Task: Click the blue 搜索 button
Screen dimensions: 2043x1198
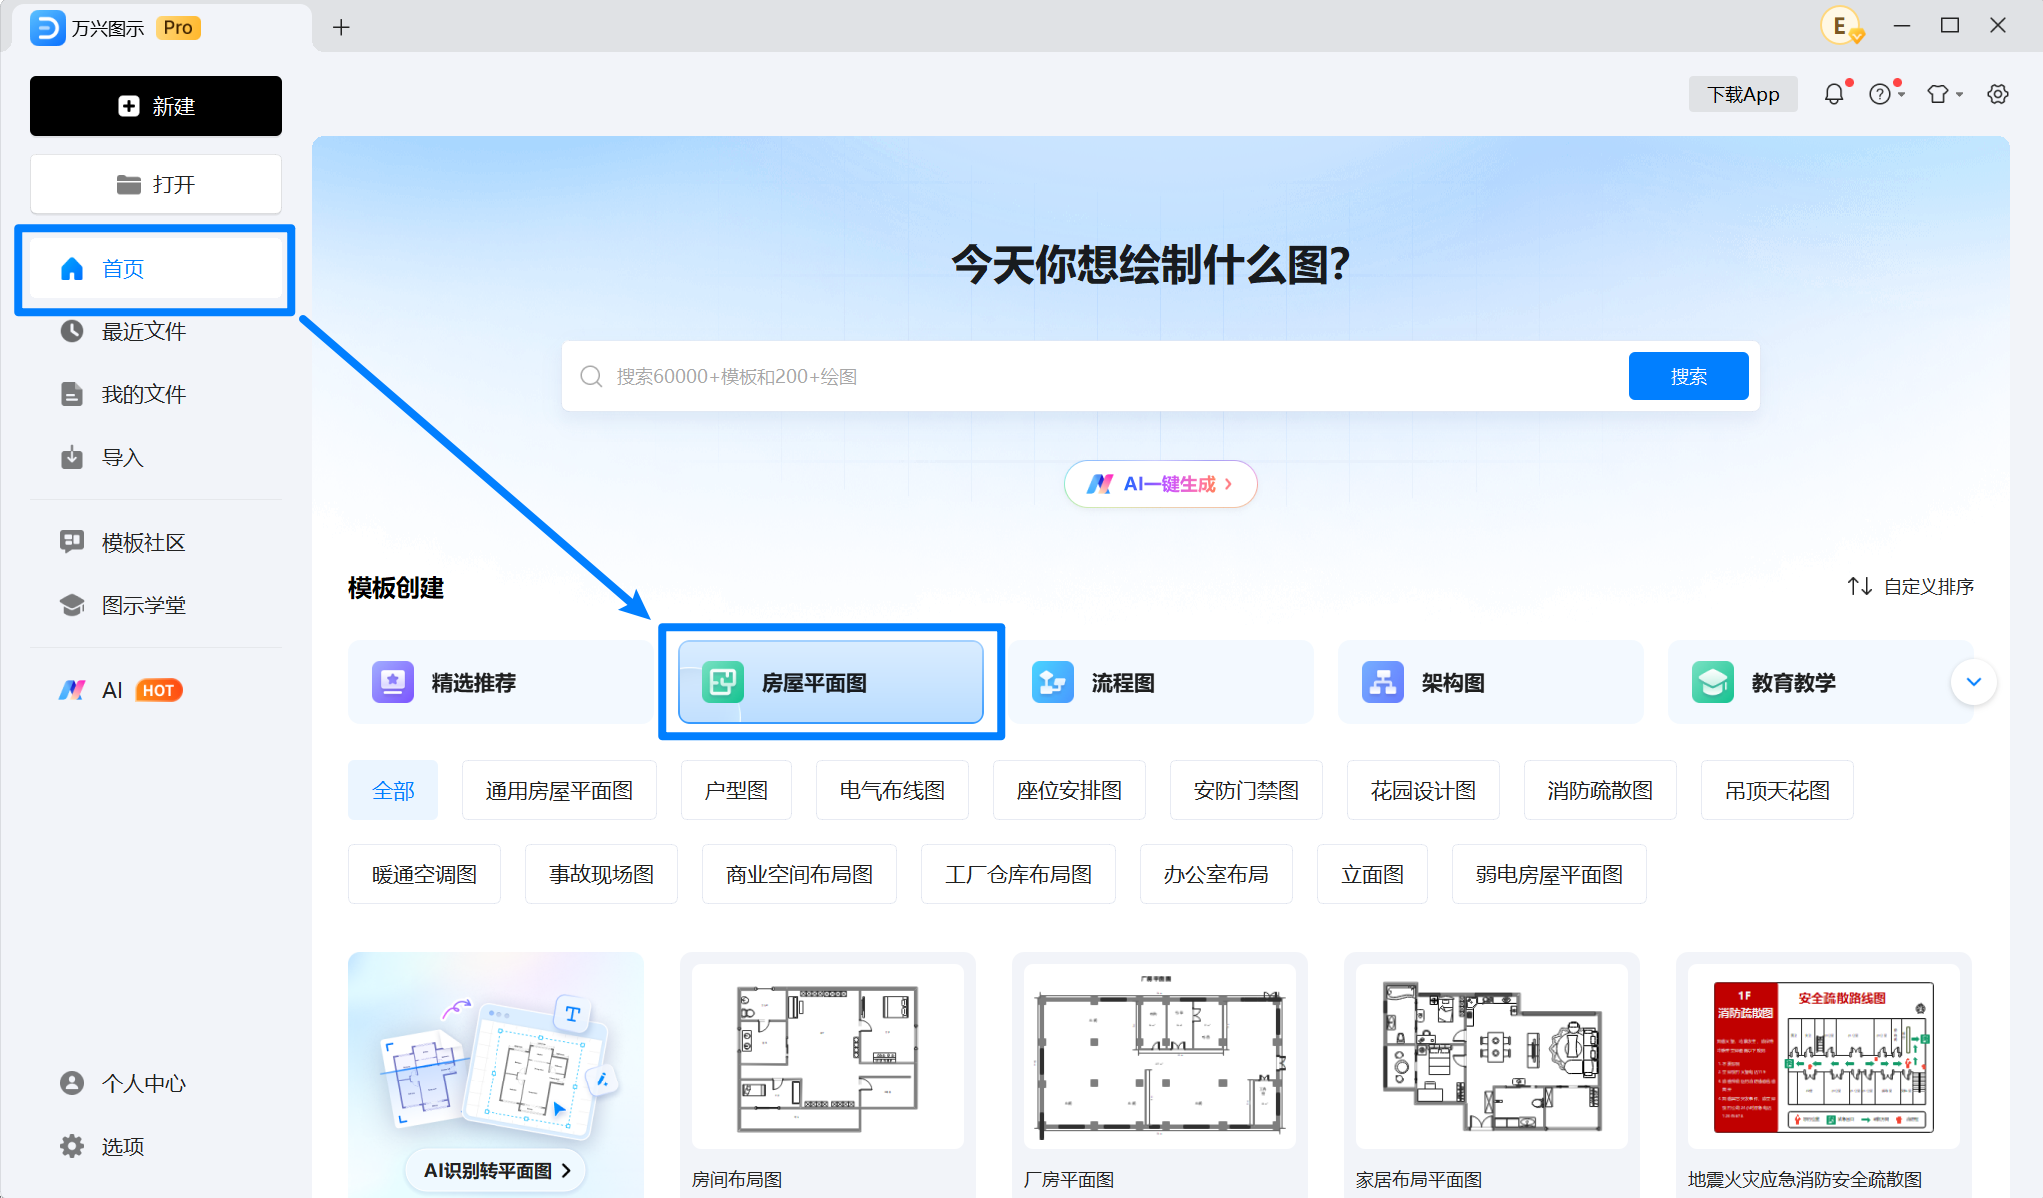Action: click(x=1688, y=376)
